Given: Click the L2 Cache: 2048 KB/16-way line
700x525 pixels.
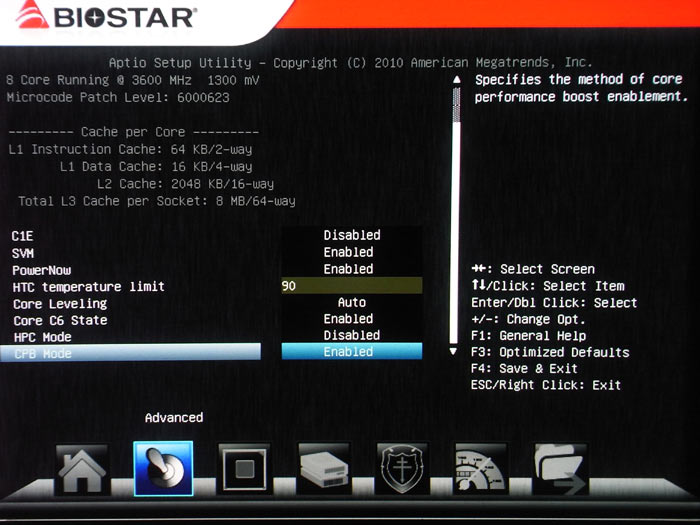Looking at the screenshot, I should pos(185,184).
